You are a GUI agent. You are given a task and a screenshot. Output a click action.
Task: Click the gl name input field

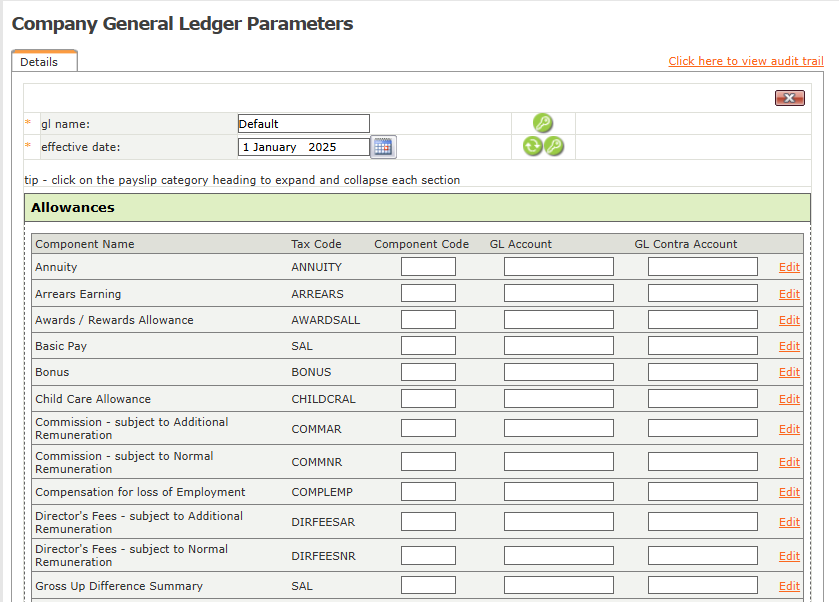[303, 124]
